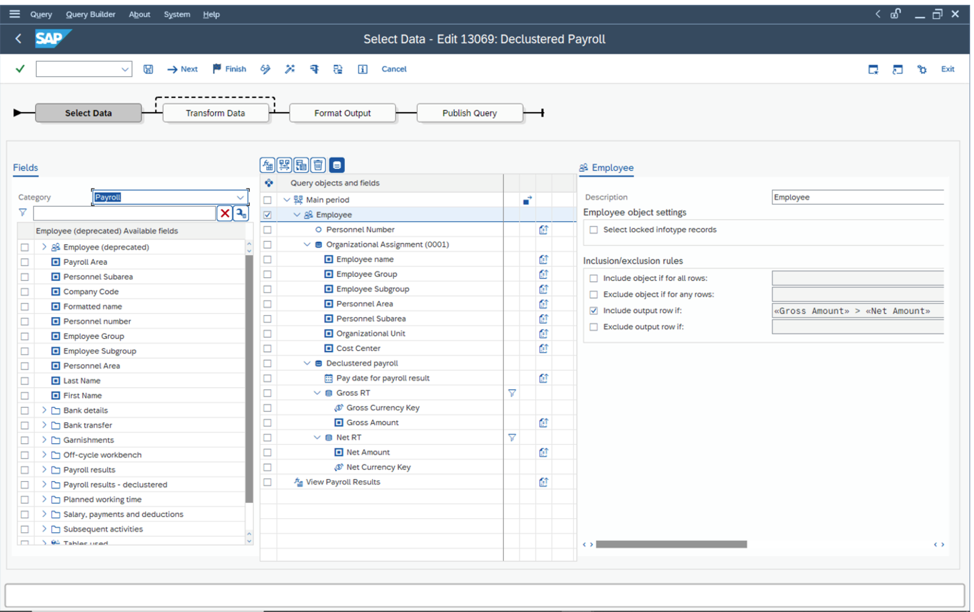Click the Transform Data step button
This screenshot has height=612, width=974.
point(216,112)
